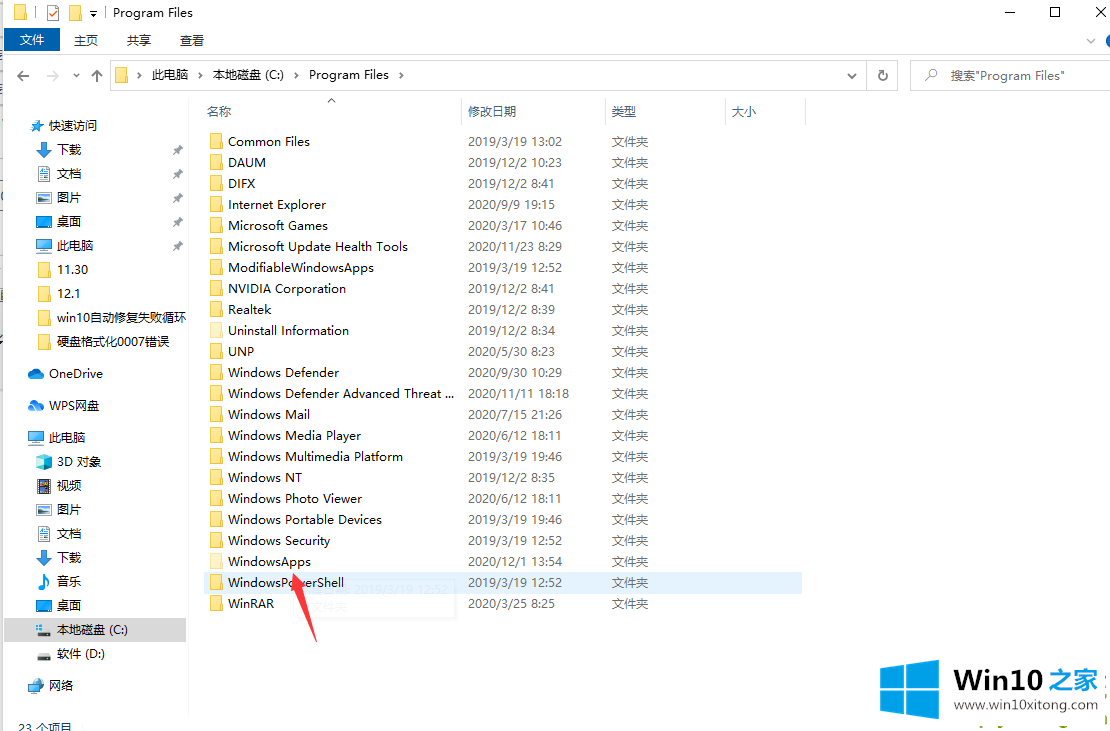The height and width of the screenshot is (731, 1110).
Task: Select the Windows Defender folder
Action: tap(283, 373)
